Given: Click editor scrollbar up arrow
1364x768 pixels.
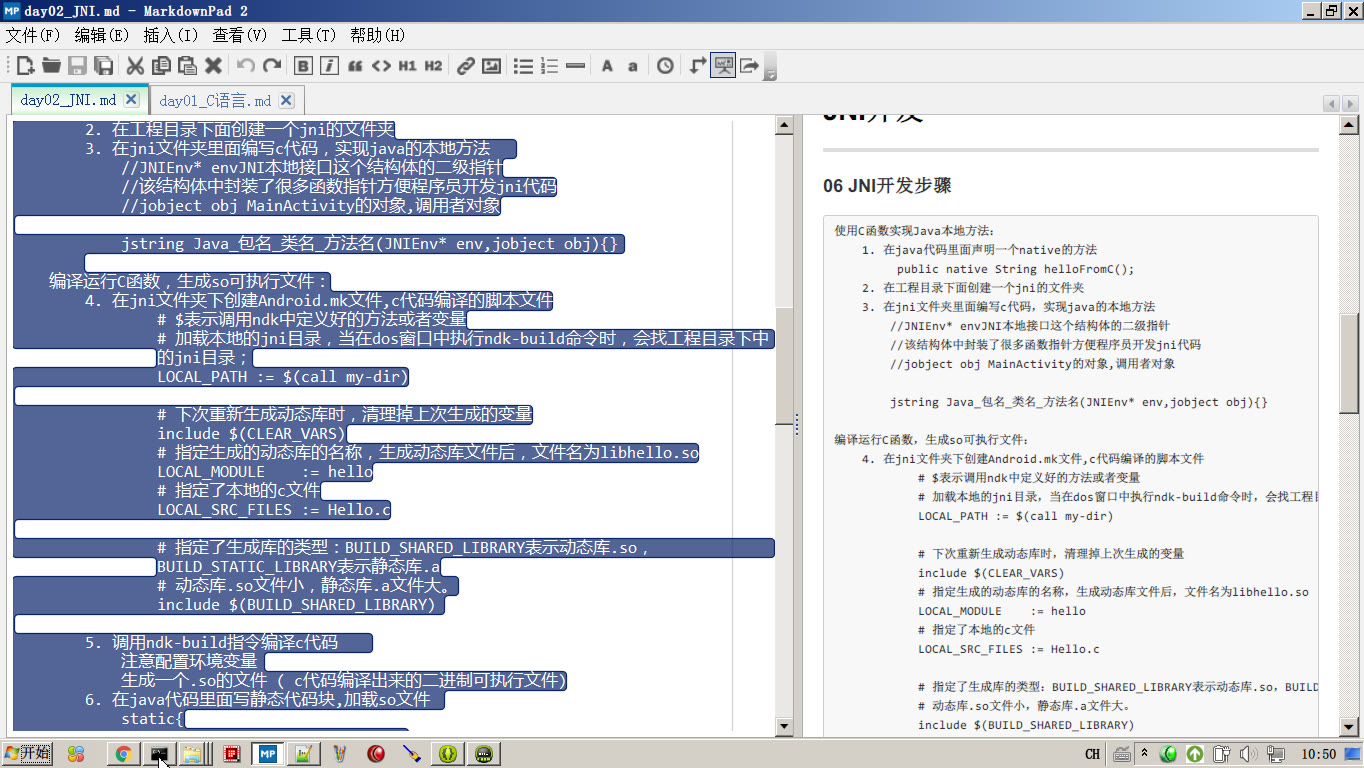Looking at the screenshot, I should pos(784,125).
